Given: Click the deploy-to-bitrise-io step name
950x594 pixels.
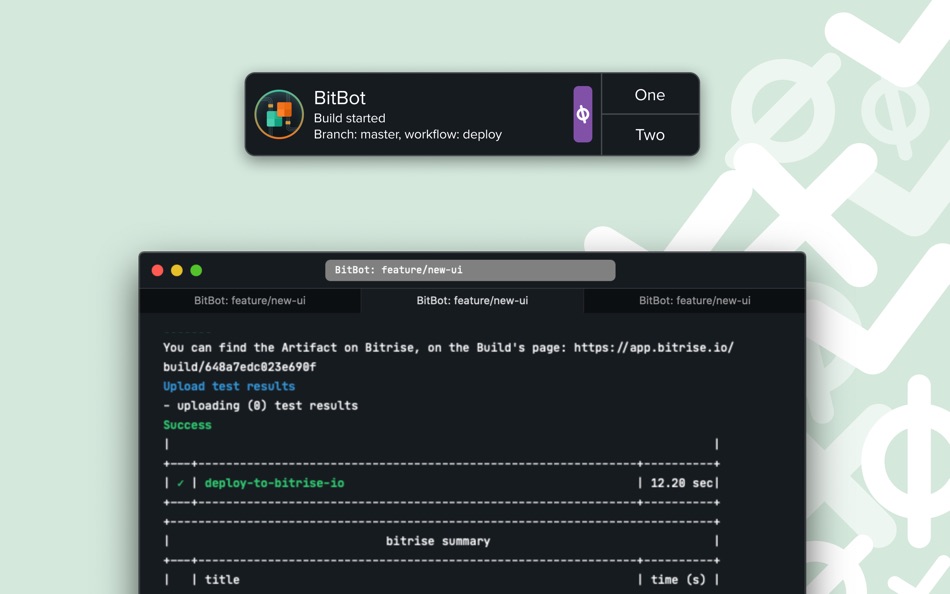Looking at the screenshot, I should (x=274, y=483).
